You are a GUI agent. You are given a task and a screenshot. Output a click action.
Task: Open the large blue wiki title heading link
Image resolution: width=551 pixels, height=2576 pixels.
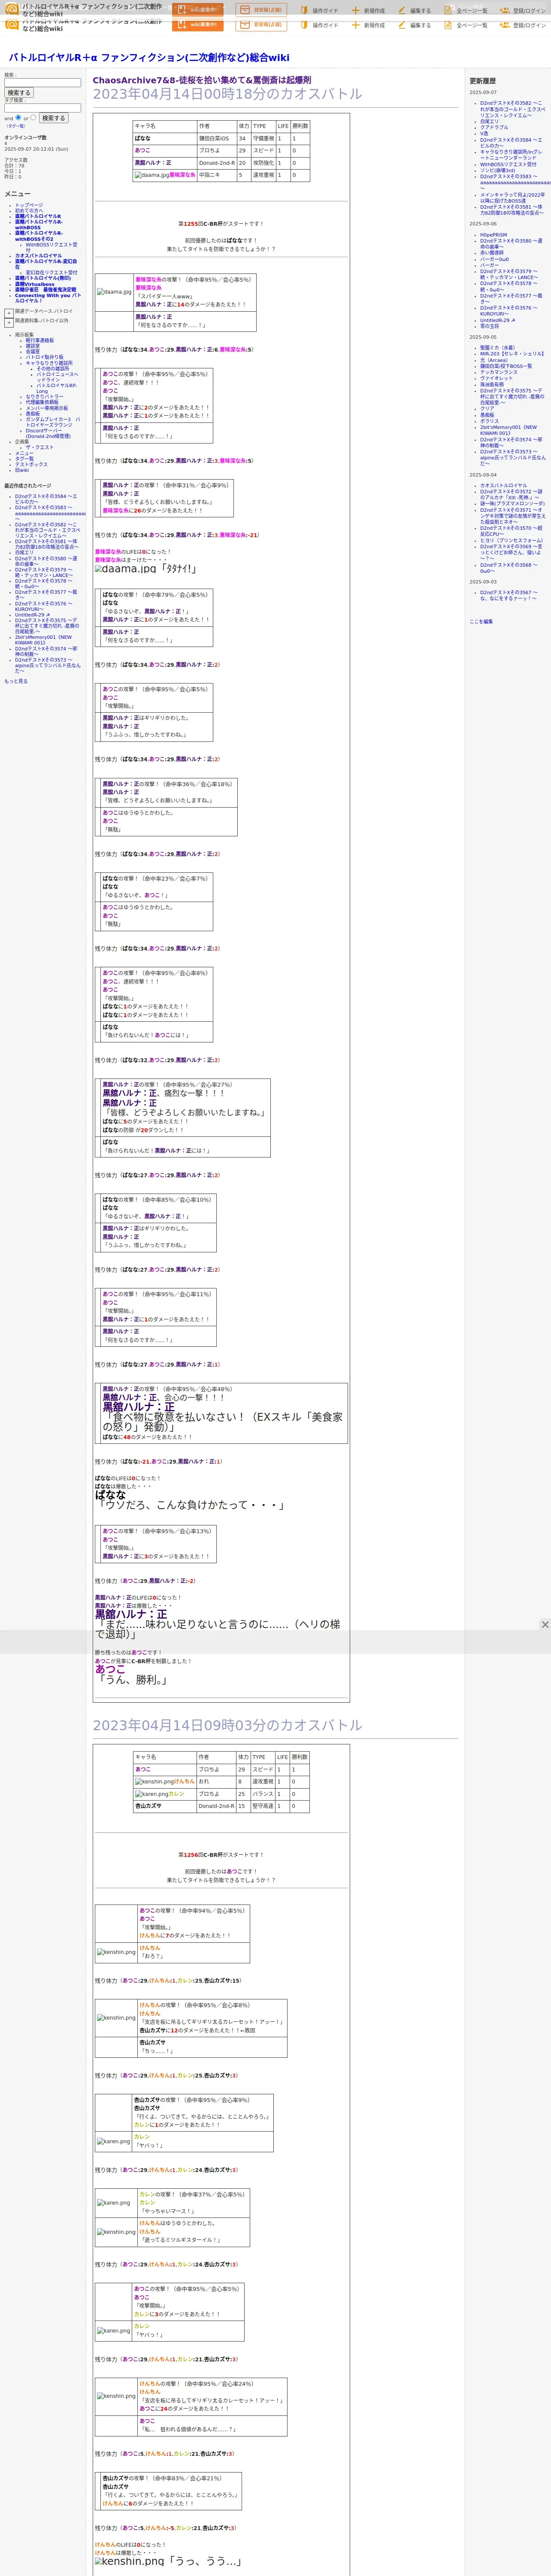pyautogui.click(x=149, y=58)
